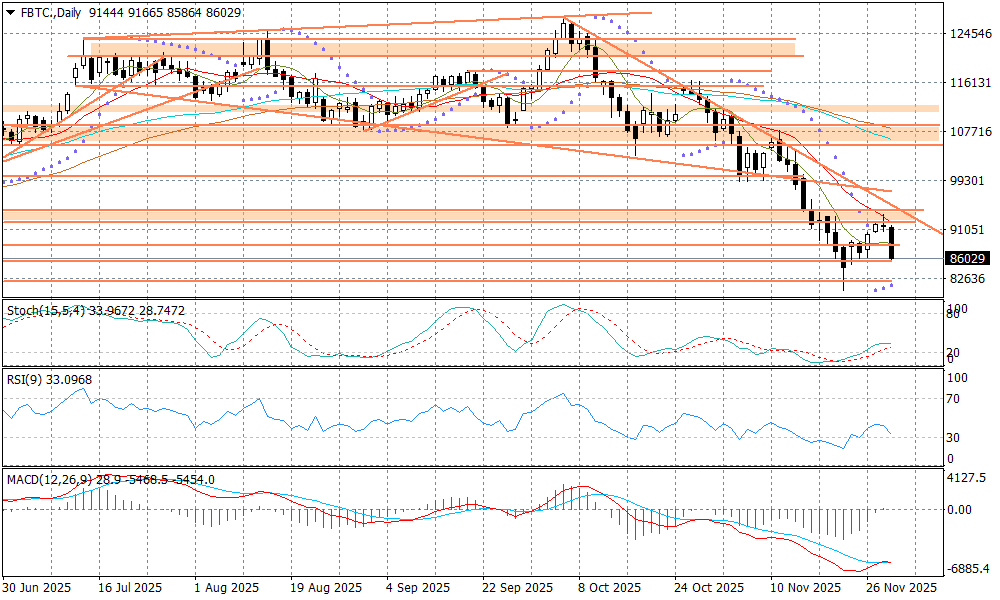1000x600 pixels.
Task: Select the 16 Jul 2025 date label
Action: (129, 587)
